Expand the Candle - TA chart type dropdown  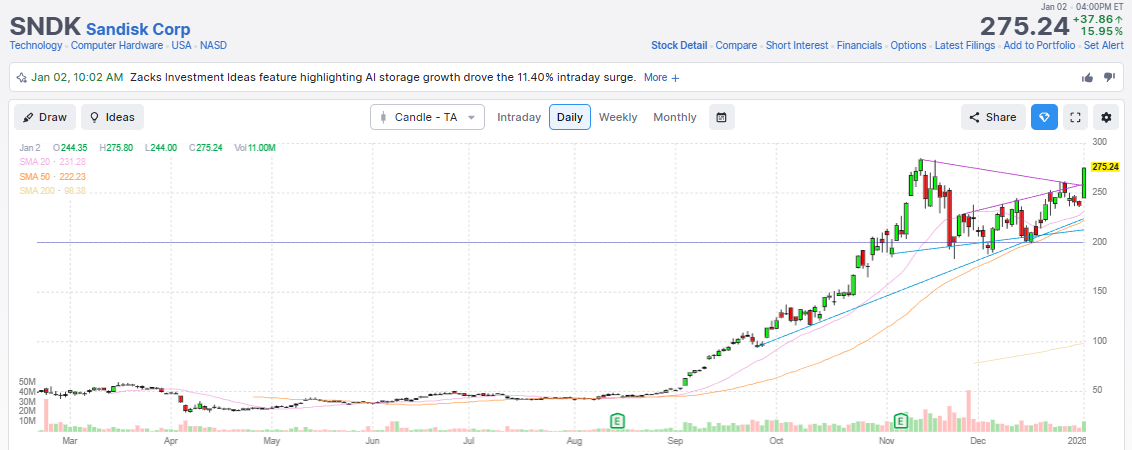427,117
